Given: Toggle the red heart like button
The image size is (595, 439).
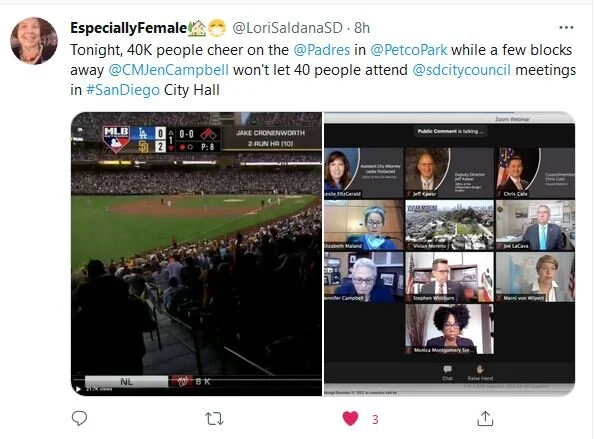Looking at the screenshot, I should point(350,419).
